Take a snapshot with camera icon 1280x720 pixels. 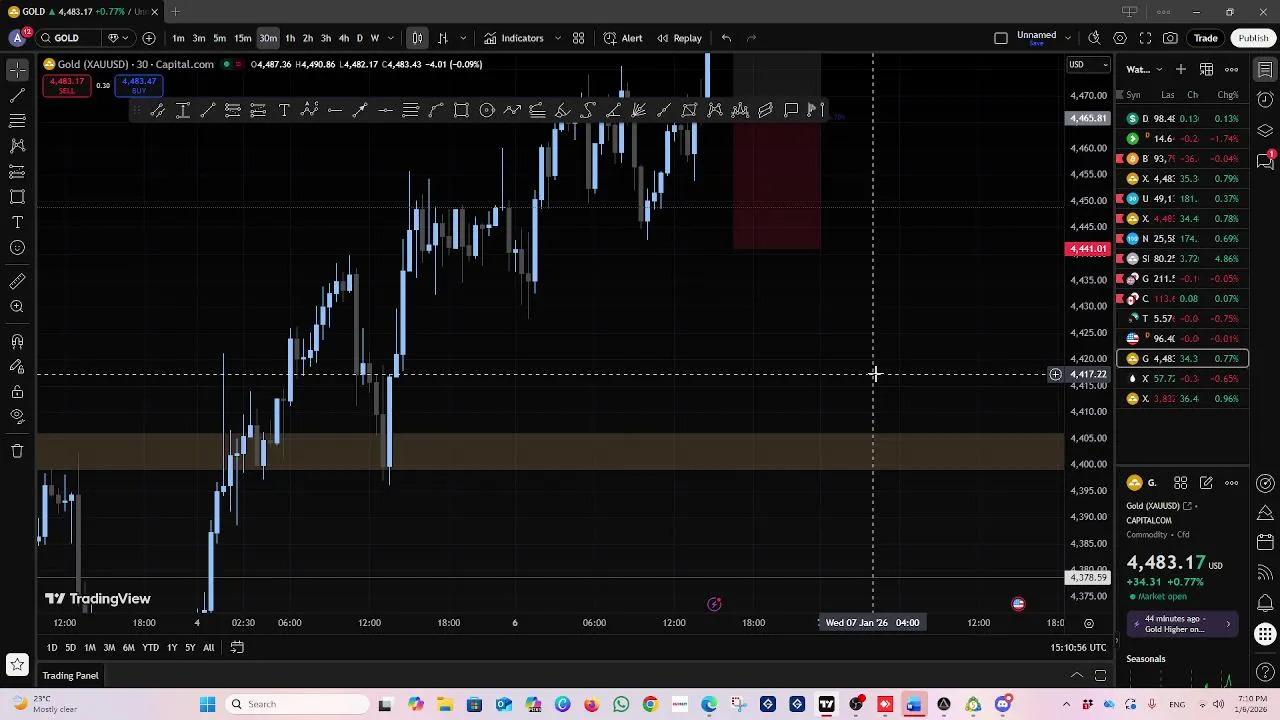click(x=1171, y=38)
